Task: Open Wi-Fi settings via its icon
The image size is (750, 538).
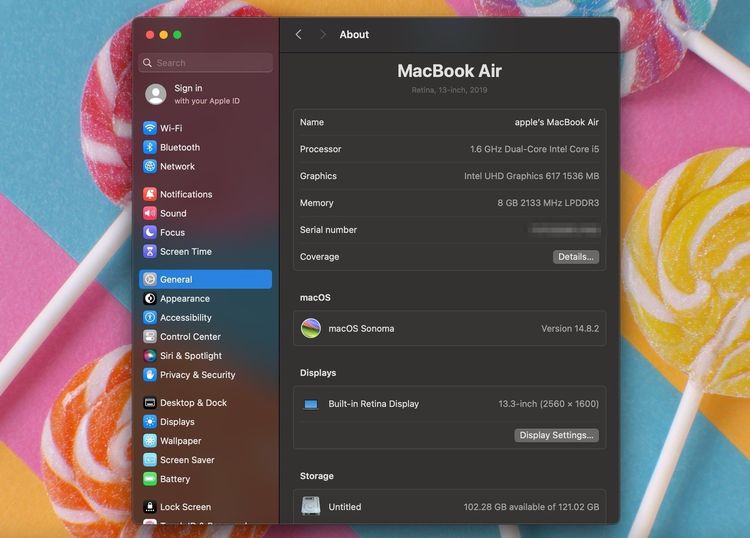Action: coord(150,128)
